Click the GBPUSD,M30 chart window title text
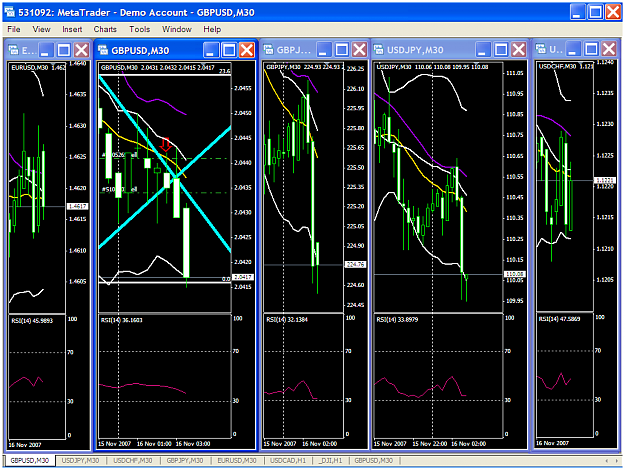The width and height of the screenshot is (625, 470). click(x=140, y=51)
